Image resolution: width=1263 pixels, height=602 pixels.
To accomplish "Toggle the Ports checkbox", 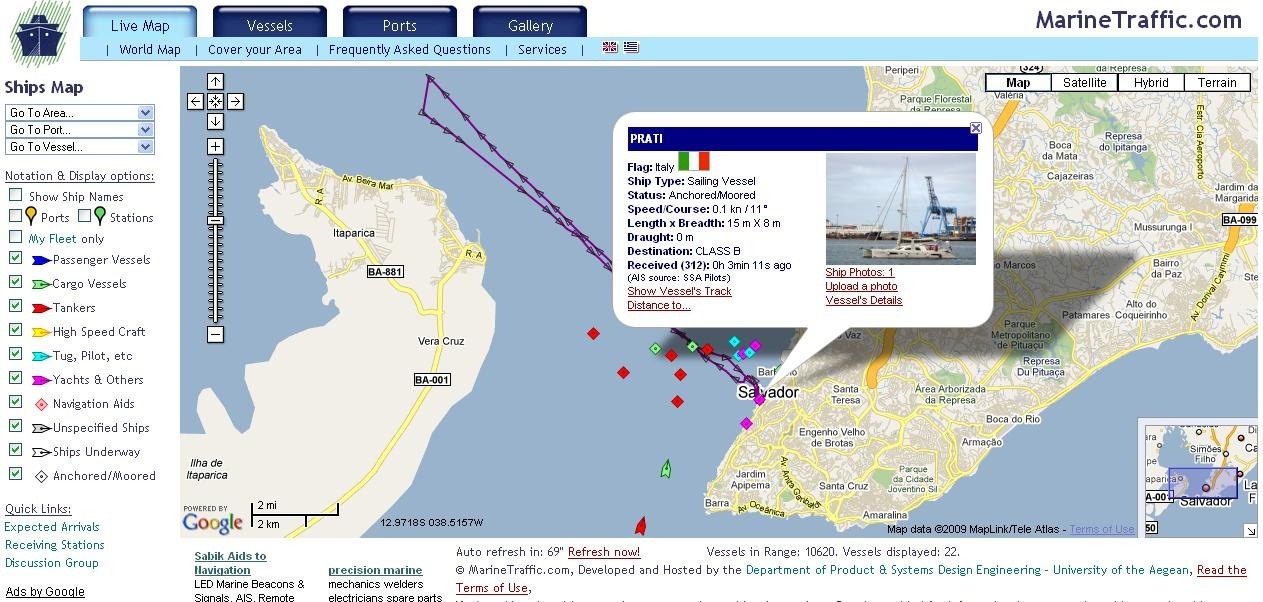I will pos(15,216).
